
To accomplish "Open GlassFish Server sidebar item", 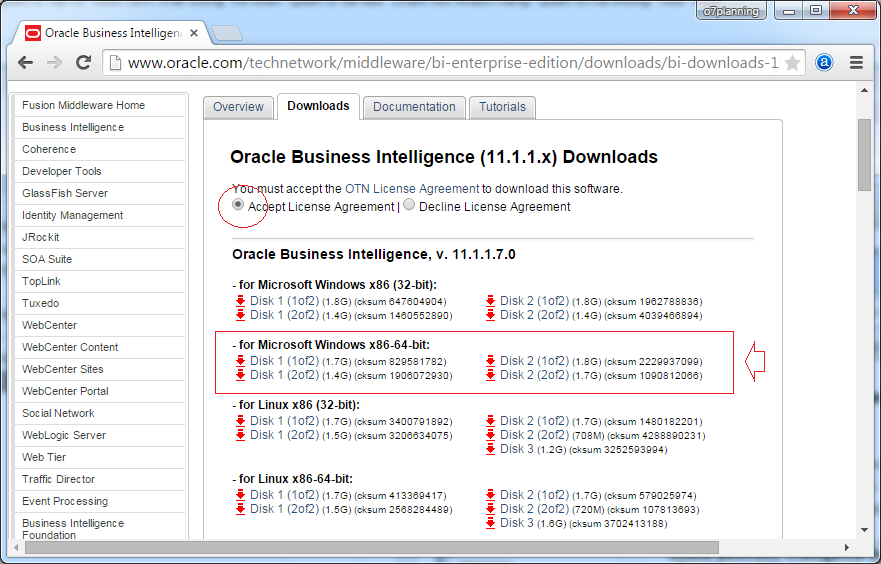I will (x=100, y=193).
